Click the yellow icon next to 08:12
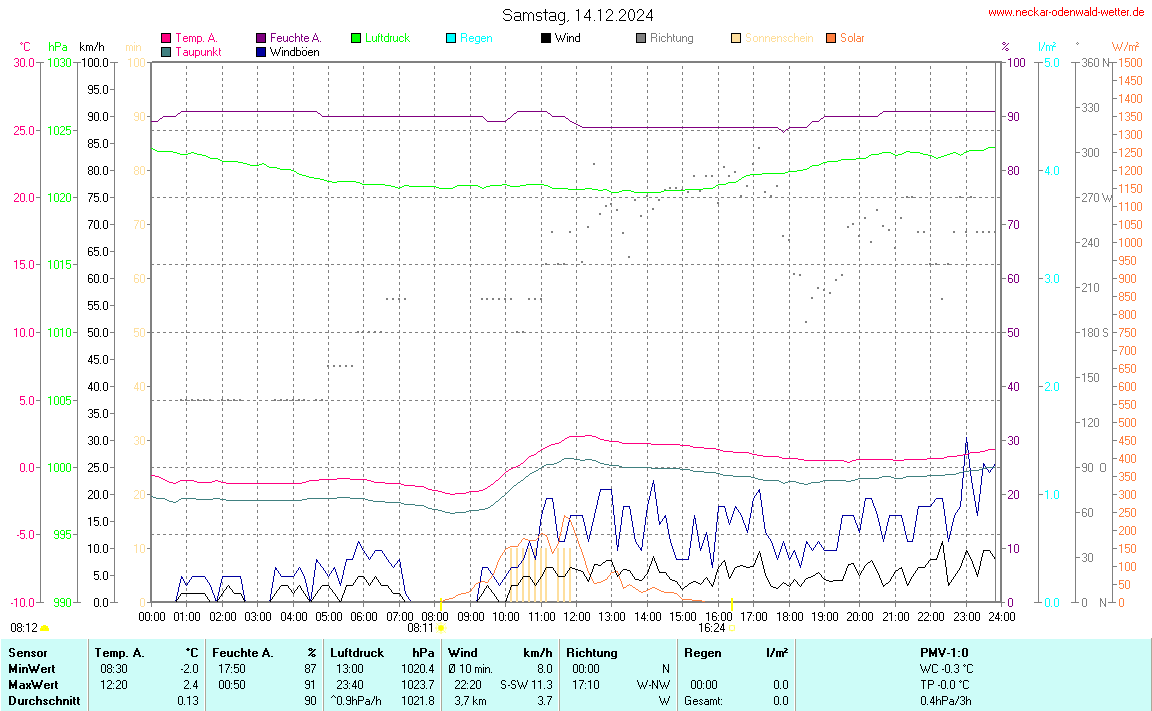 click(x=44, y=628)
